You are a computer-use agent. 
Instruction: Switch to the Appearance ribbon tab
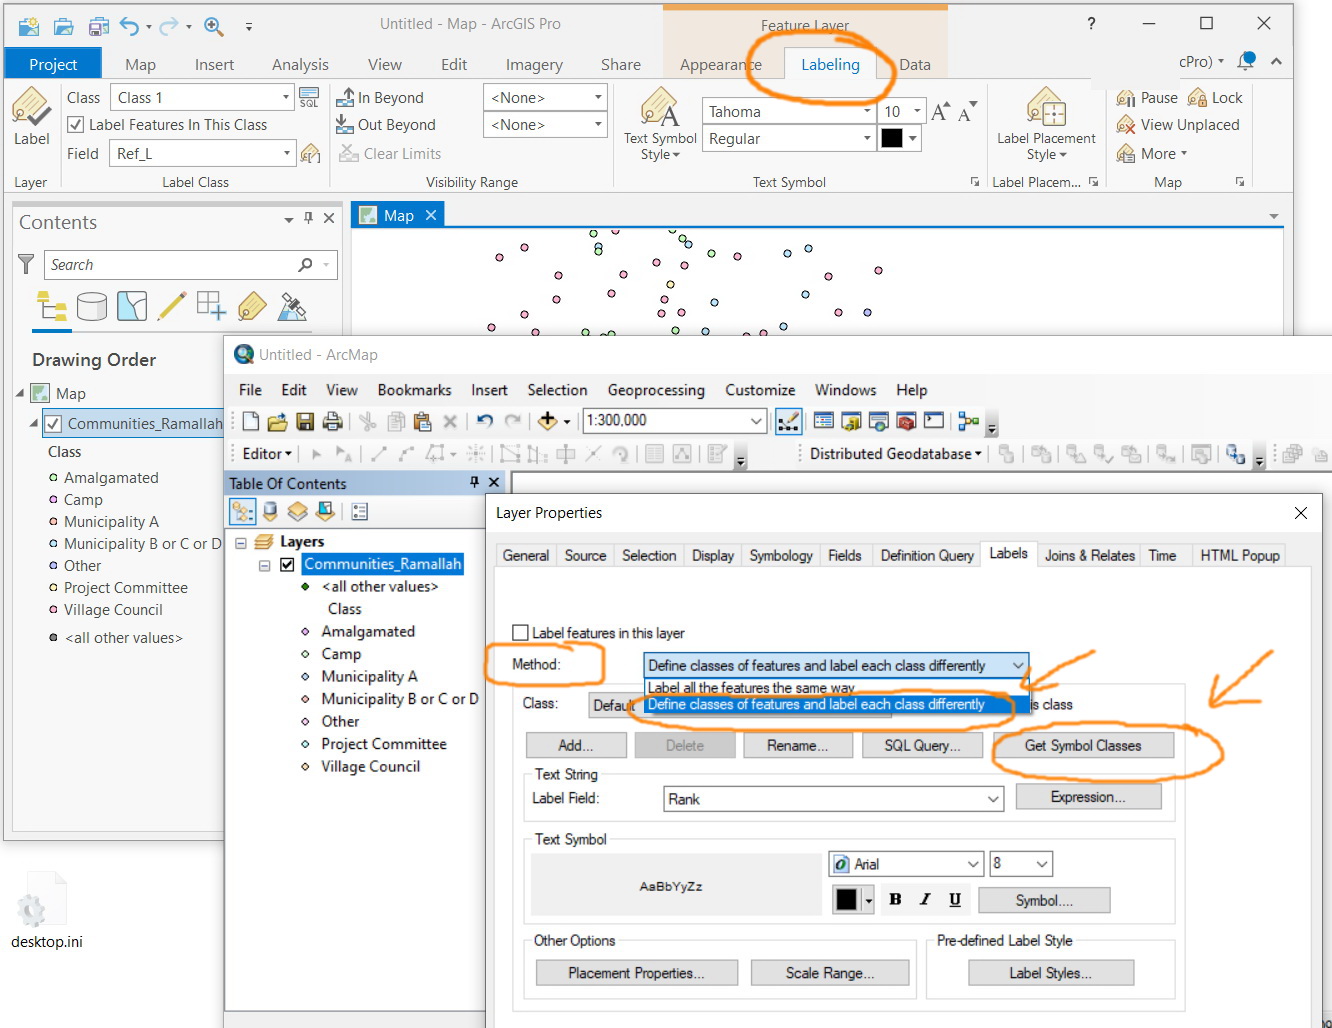pos(720,64)
